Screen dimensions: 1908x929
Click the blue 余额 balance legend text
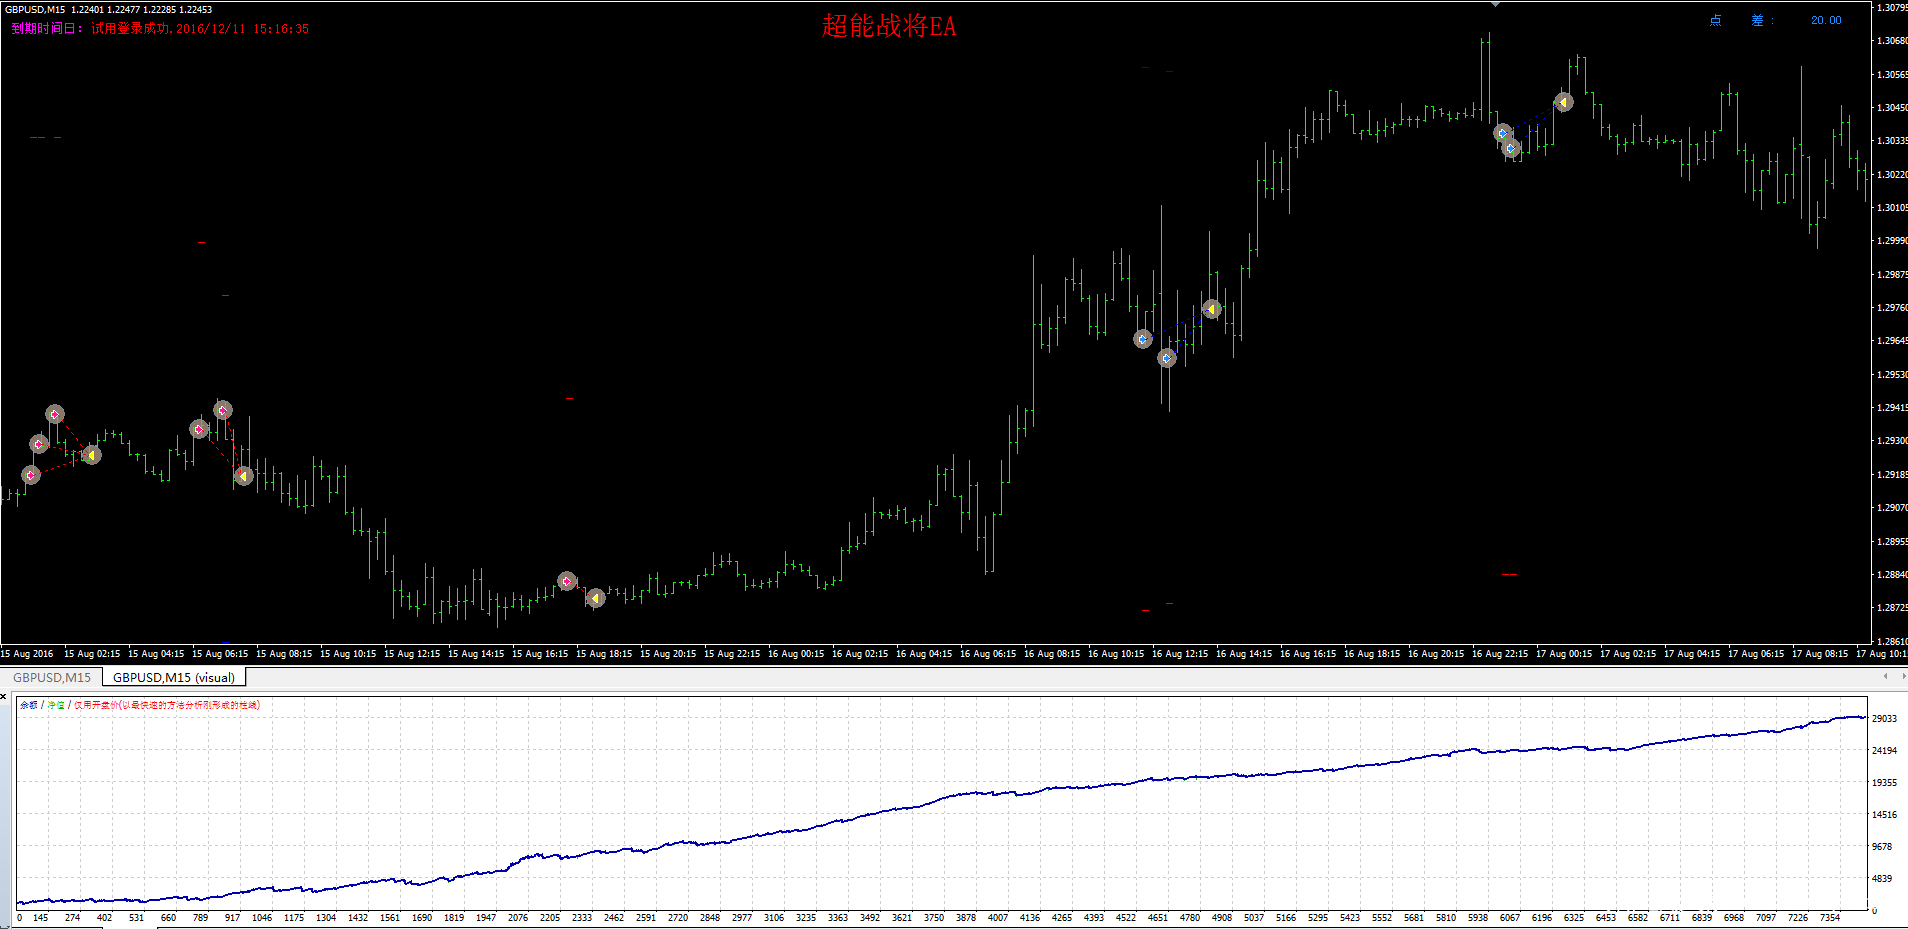[28, 705]
